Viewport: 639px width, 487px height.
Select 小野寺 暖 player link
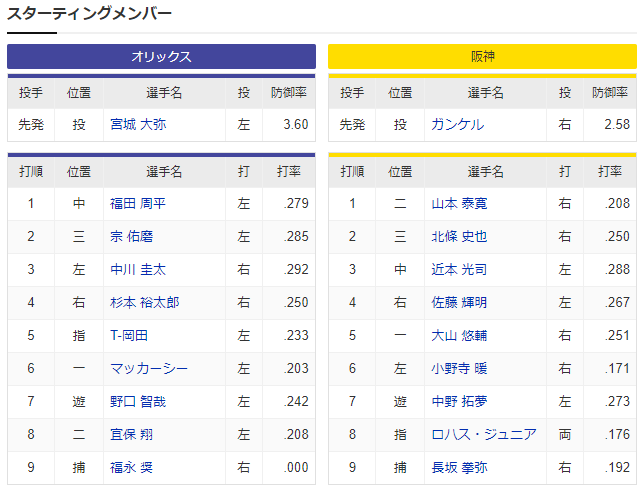pyautogui.click(x=459, y=368)
